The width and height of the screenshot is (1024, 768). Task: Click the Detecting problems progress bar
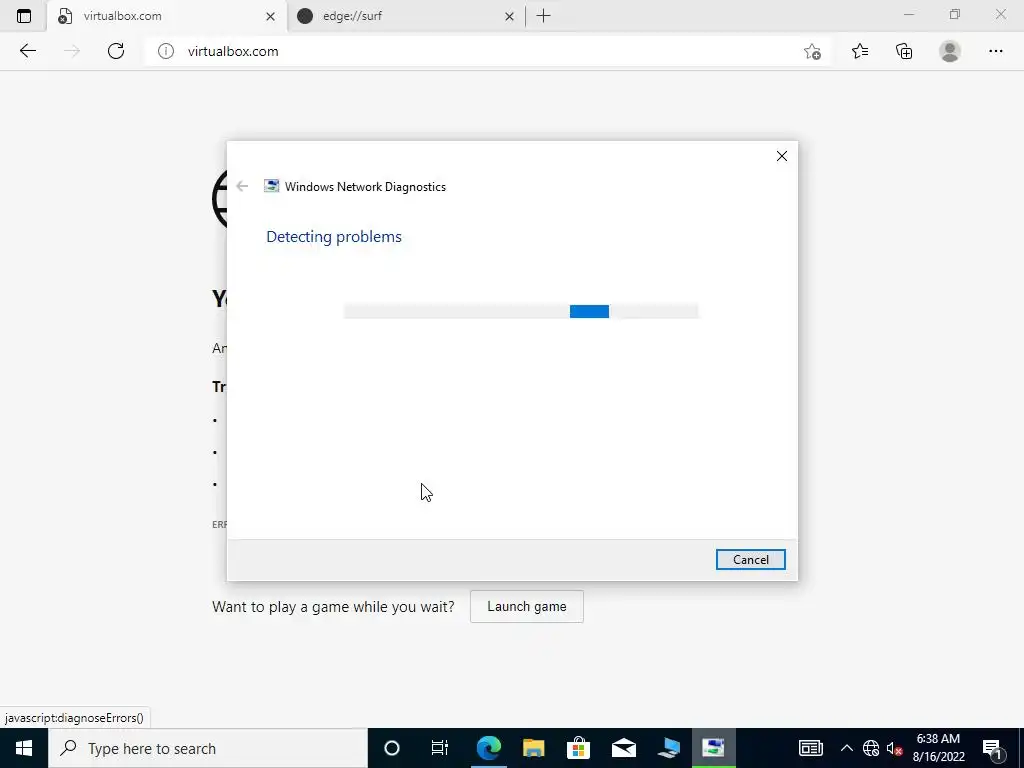coord(520,312)
